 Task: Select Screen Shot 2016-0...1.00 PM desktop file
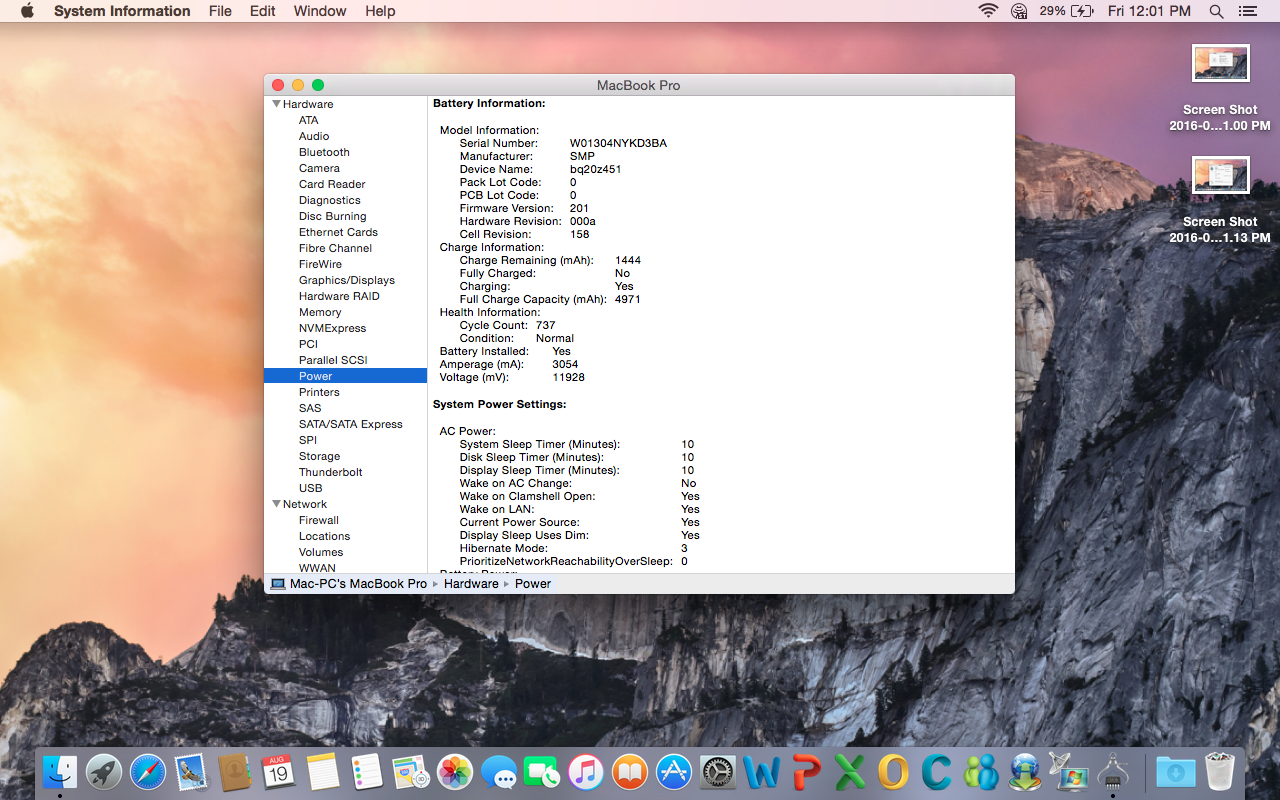click(1220, 88)
